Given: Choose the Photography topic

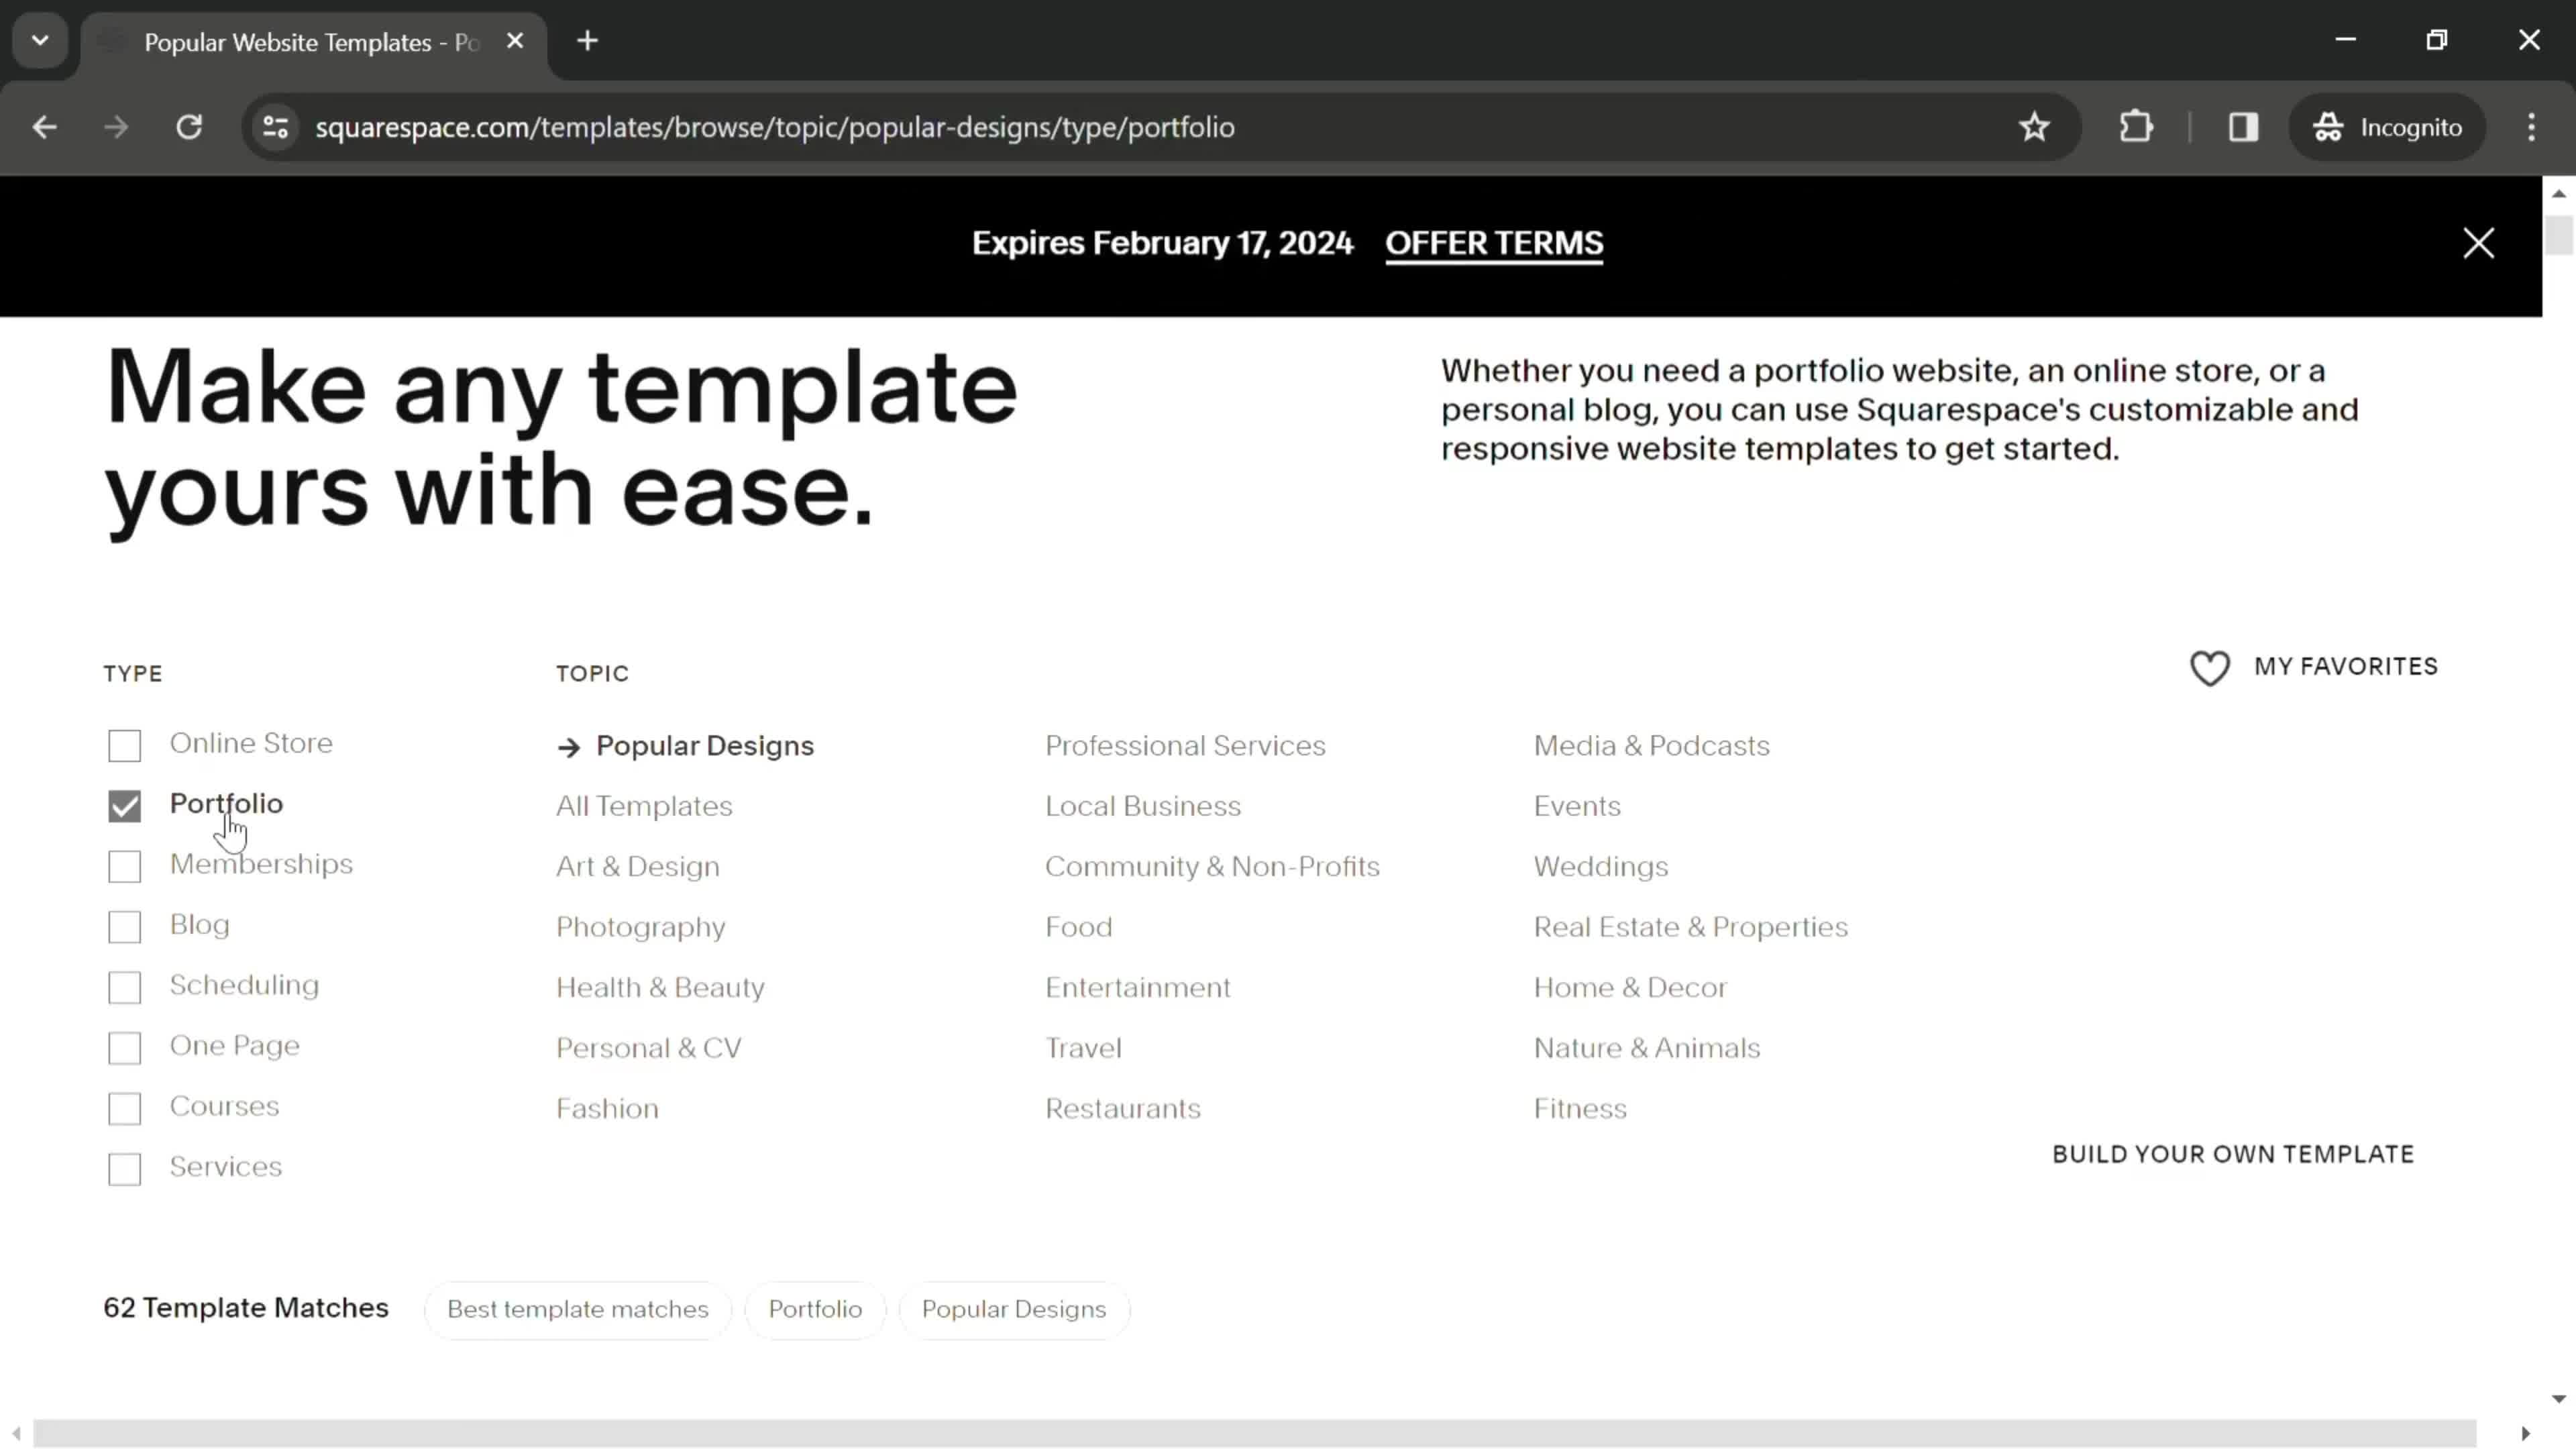Looking at the screenshot, I should point(641,927).
